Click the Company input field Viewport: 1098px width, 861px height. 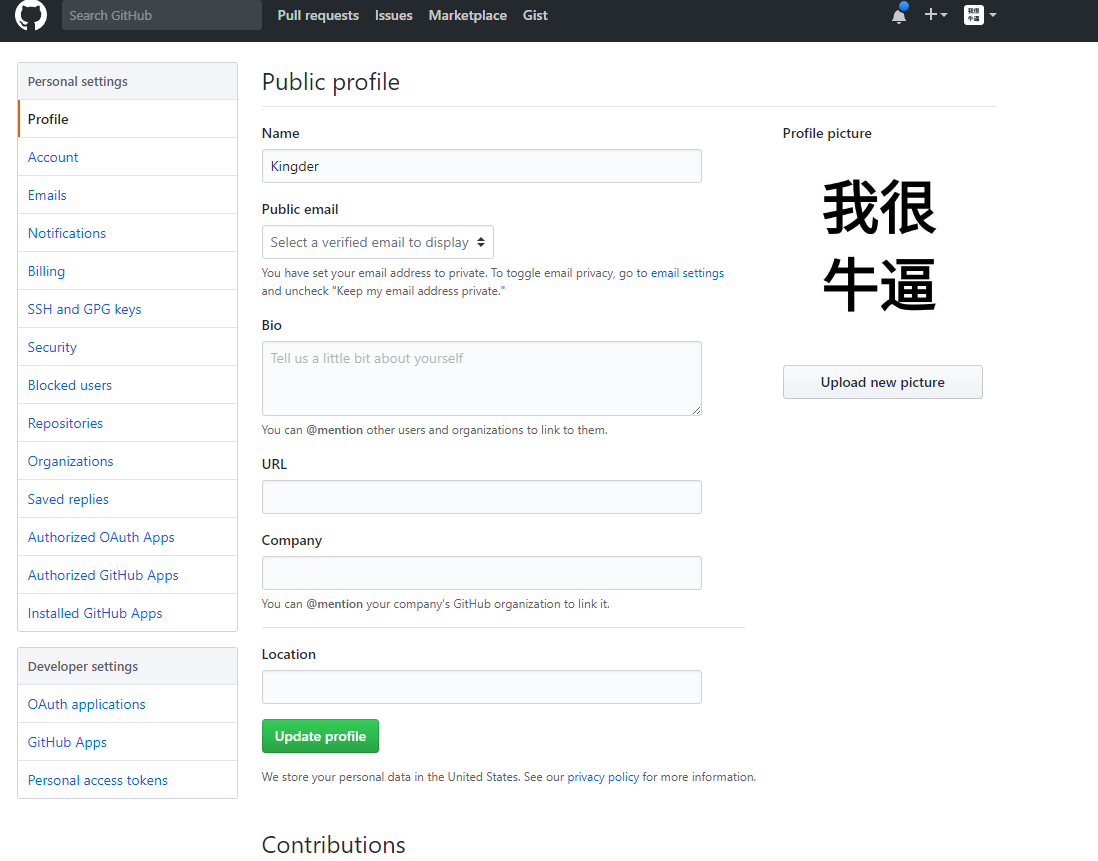(x=482, y=573)
